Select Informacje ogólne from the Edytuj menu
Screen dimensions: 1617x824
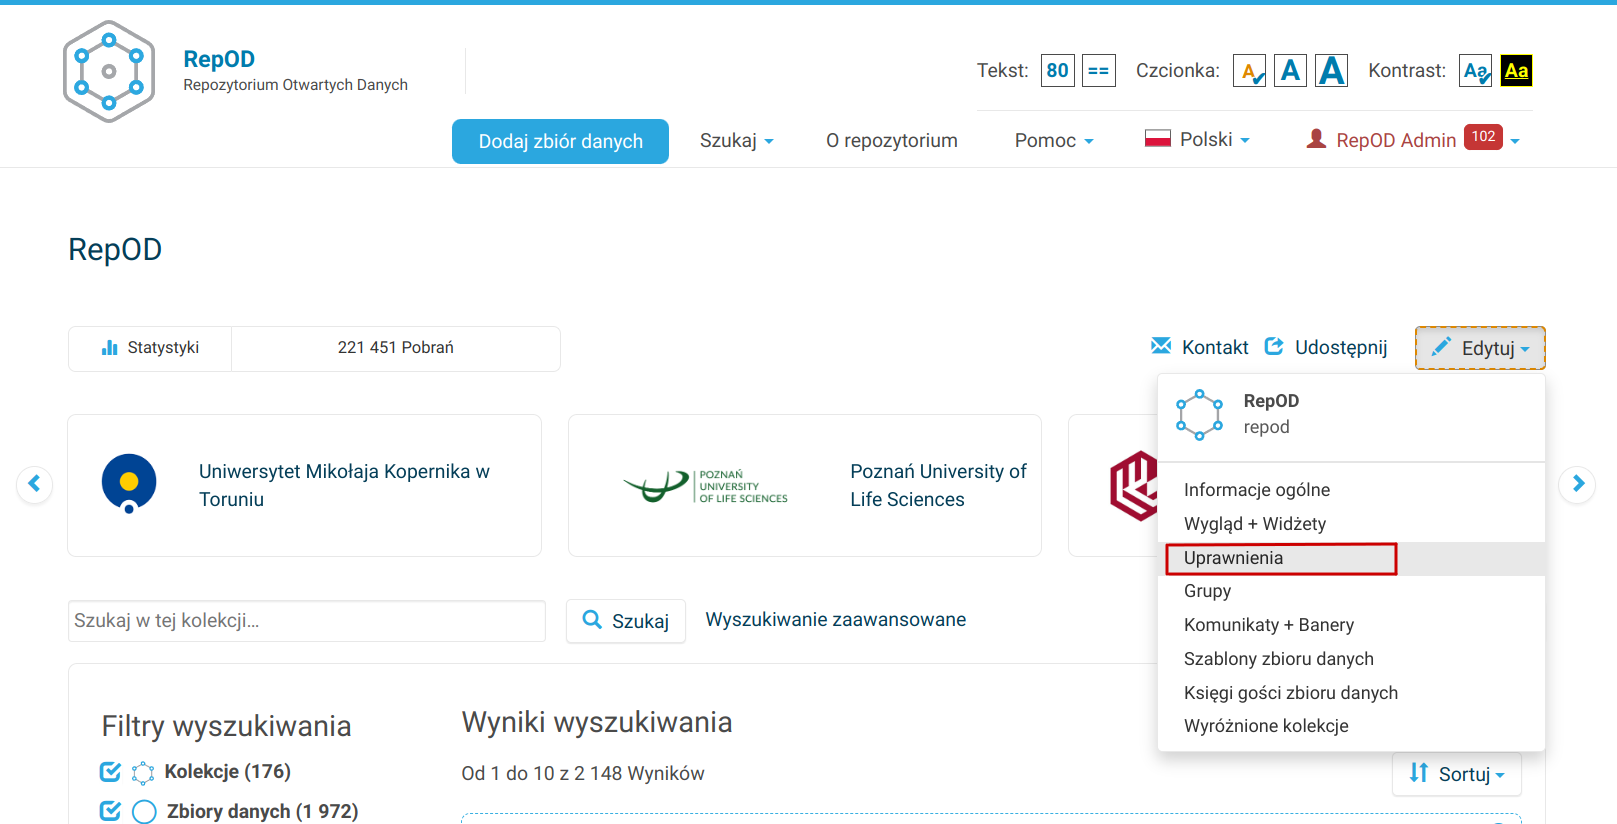coord(1351,490)
